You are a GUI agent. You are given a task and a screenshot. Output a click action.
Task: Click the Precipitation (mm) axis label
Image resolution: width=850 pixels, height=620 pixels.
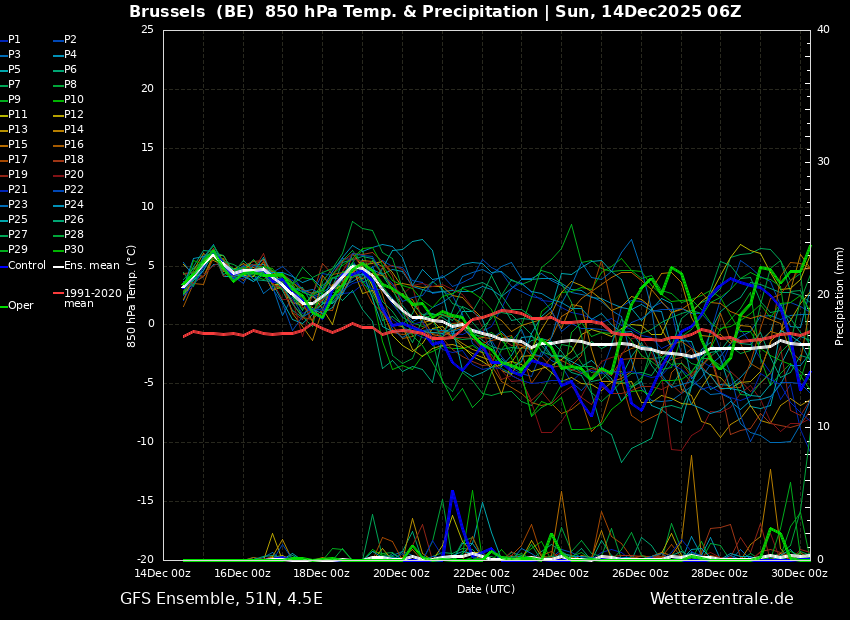coord(840,296)
